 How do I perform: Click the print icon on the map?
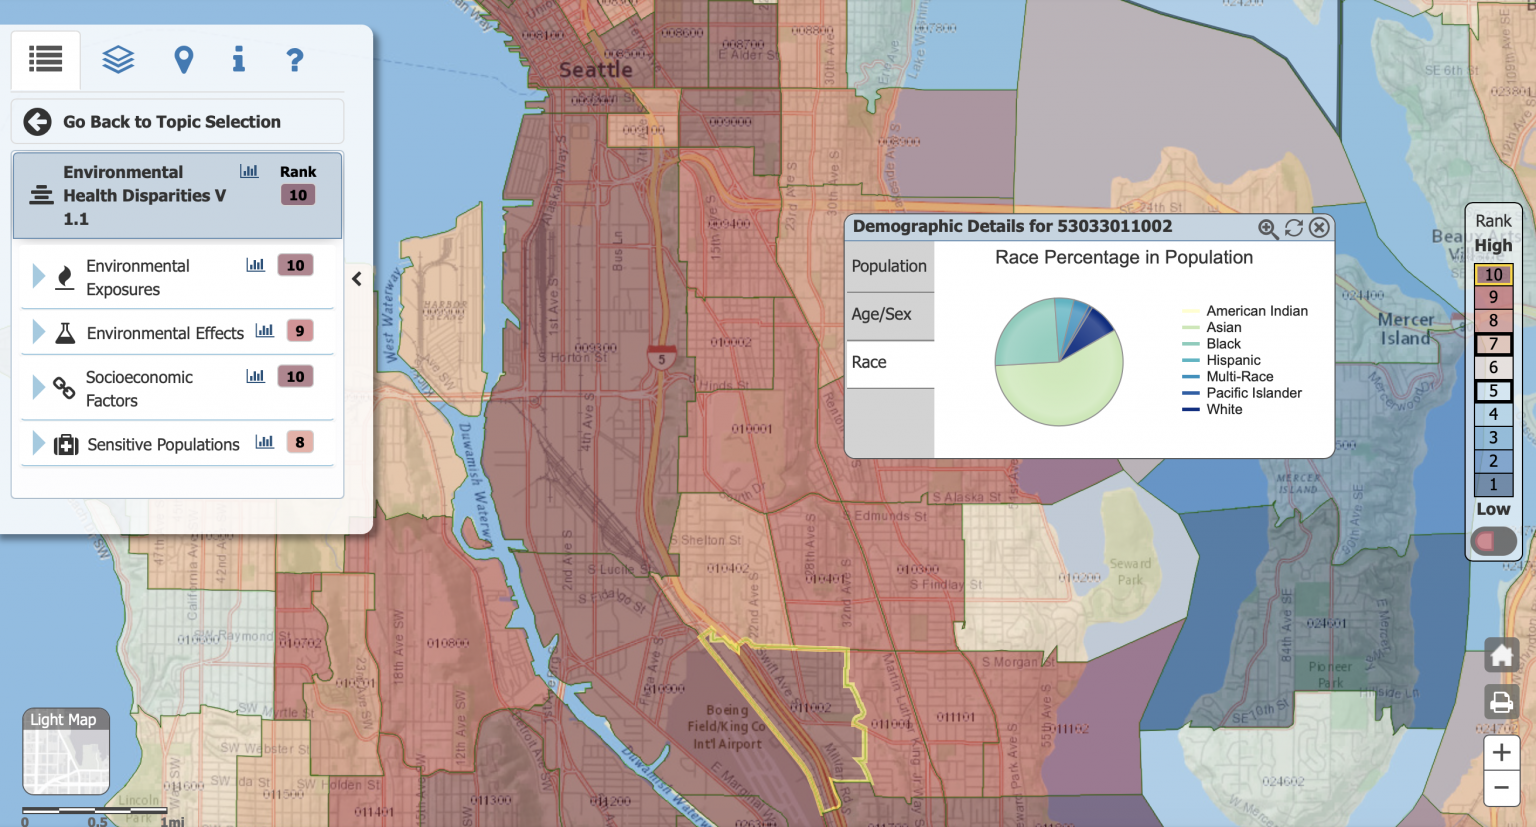(1501, 702)
